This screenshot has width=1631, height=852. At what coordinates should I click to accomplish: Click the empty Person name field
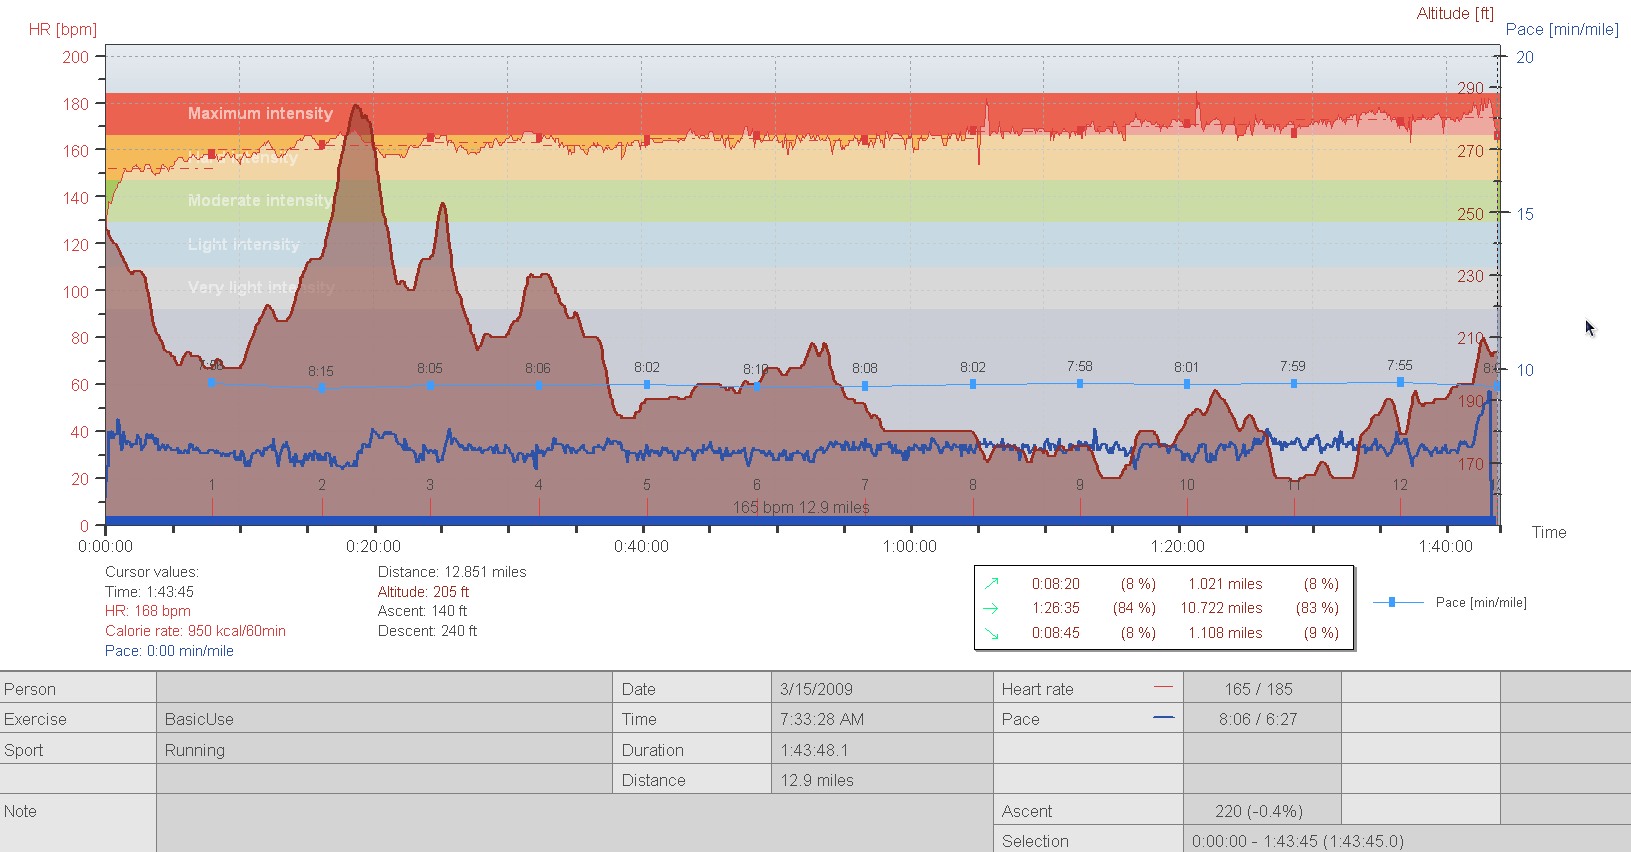tap(384, 689)
